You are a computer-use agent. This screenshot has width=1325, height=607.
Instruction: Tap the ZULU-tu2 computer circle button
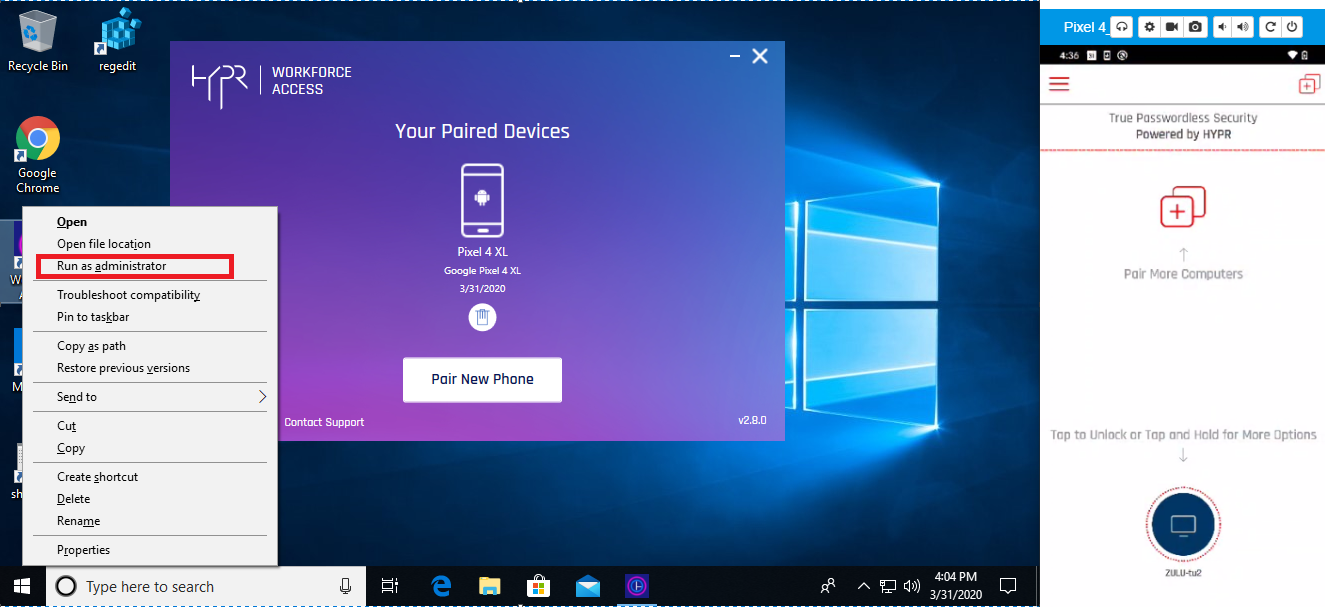tap(1183, 526)
